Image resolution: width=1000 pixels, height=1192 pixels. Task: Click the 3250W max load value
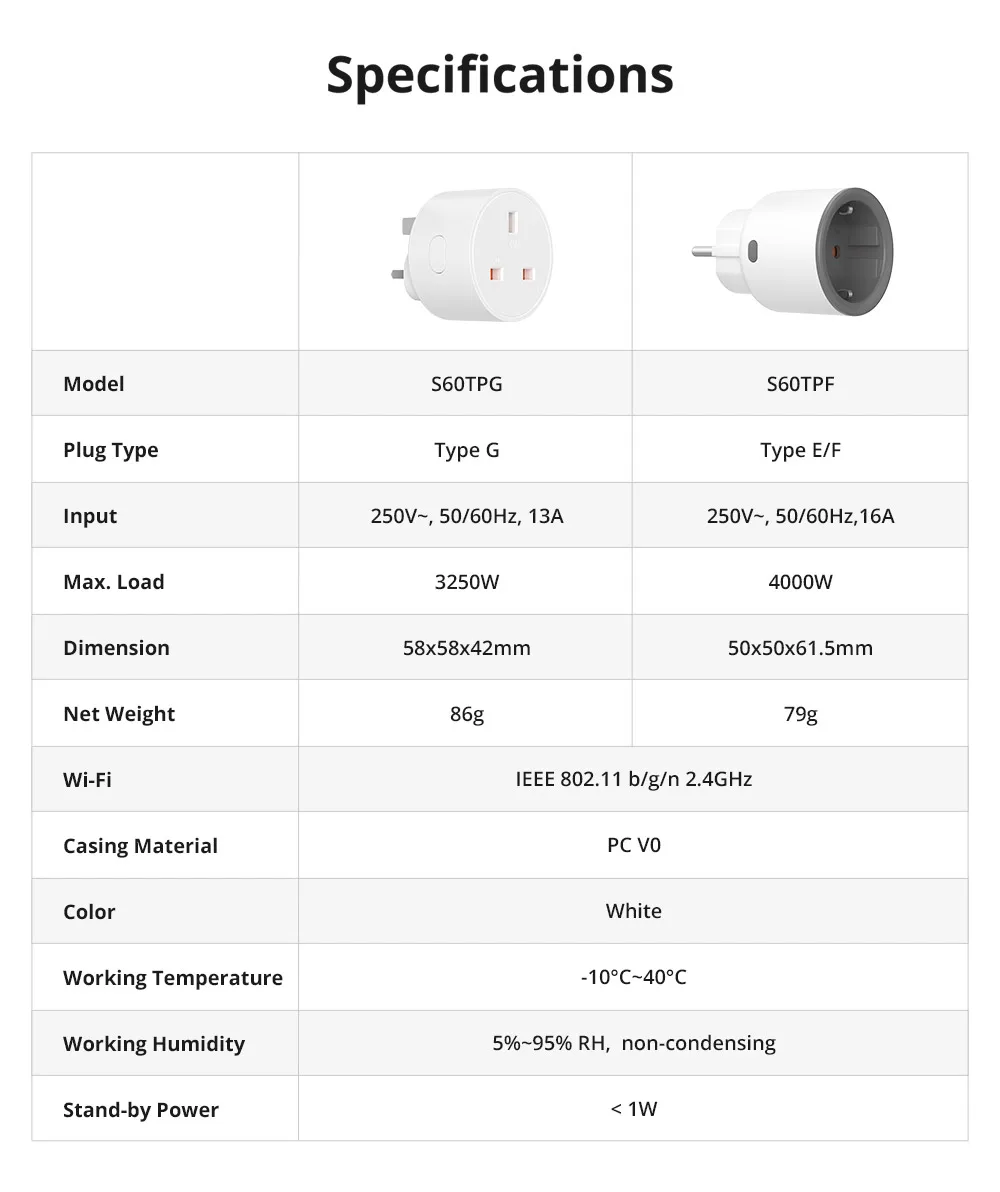point(466,582)
